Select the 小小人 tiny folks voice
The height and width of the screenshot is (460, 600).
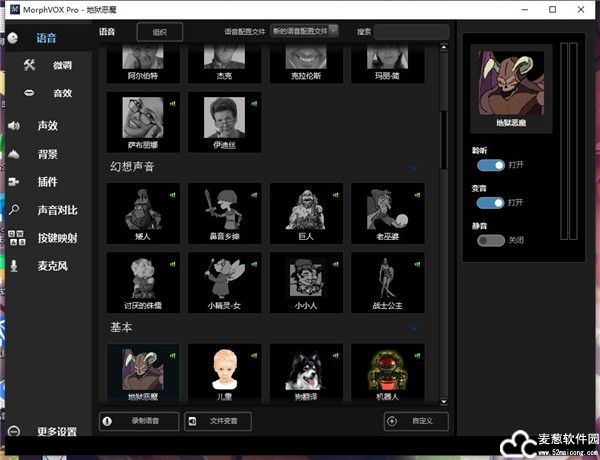[306, 282]
